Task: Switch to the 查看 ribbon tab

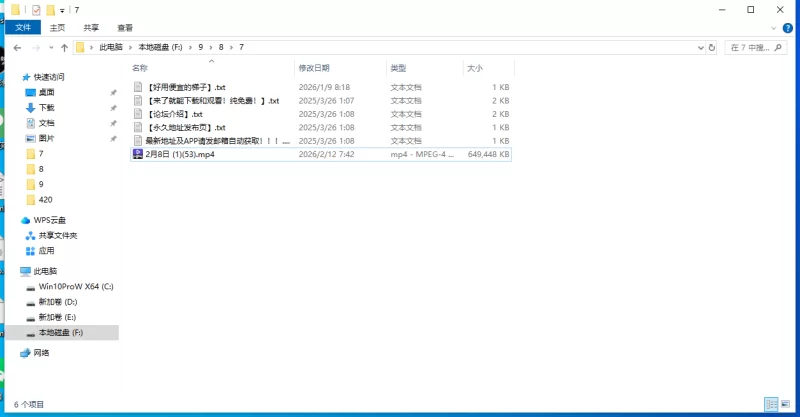Action: [125, 28]
